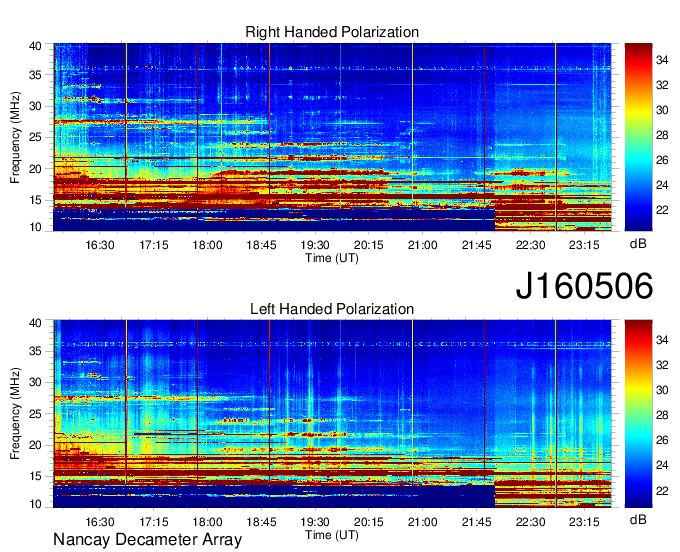Click the bottom color bar's dB label

pyautogui.click(x=638, y=519)
